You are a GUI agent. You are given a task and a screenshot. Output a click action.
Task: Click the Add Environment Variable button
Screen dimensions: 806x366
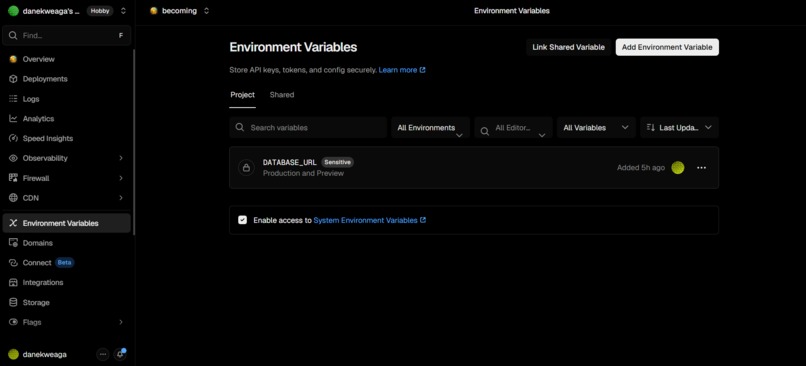[667, 47]
